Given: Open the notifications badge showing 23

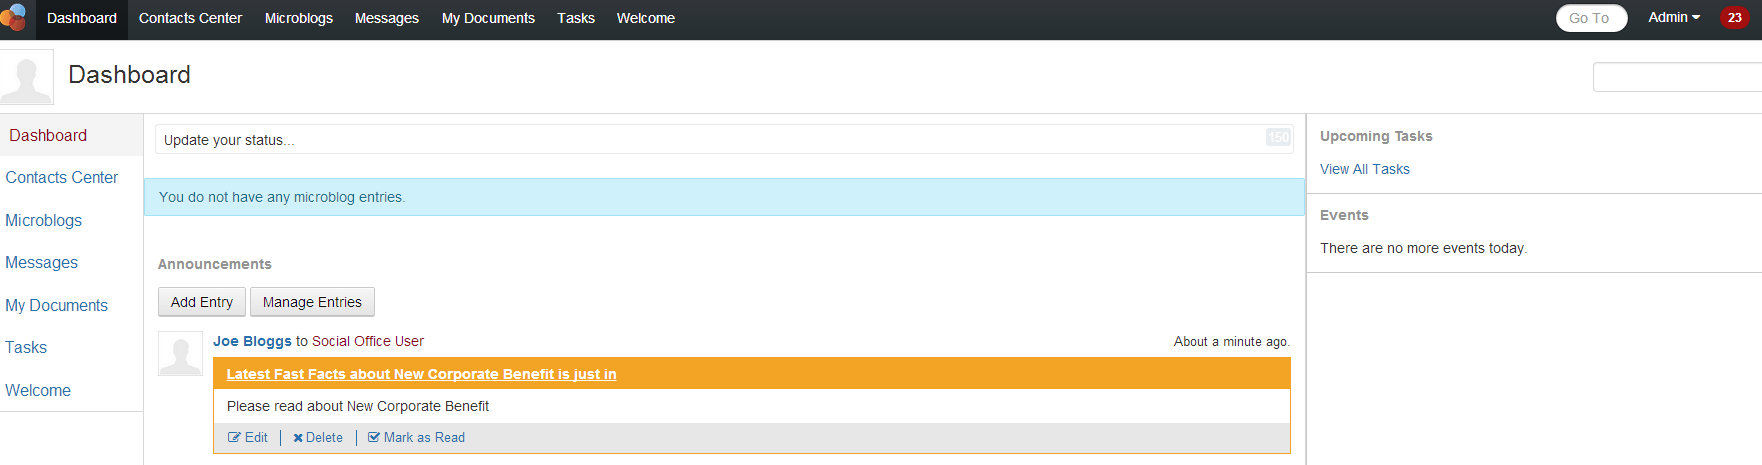Looking at the screenshot, I should (1734, 18).
